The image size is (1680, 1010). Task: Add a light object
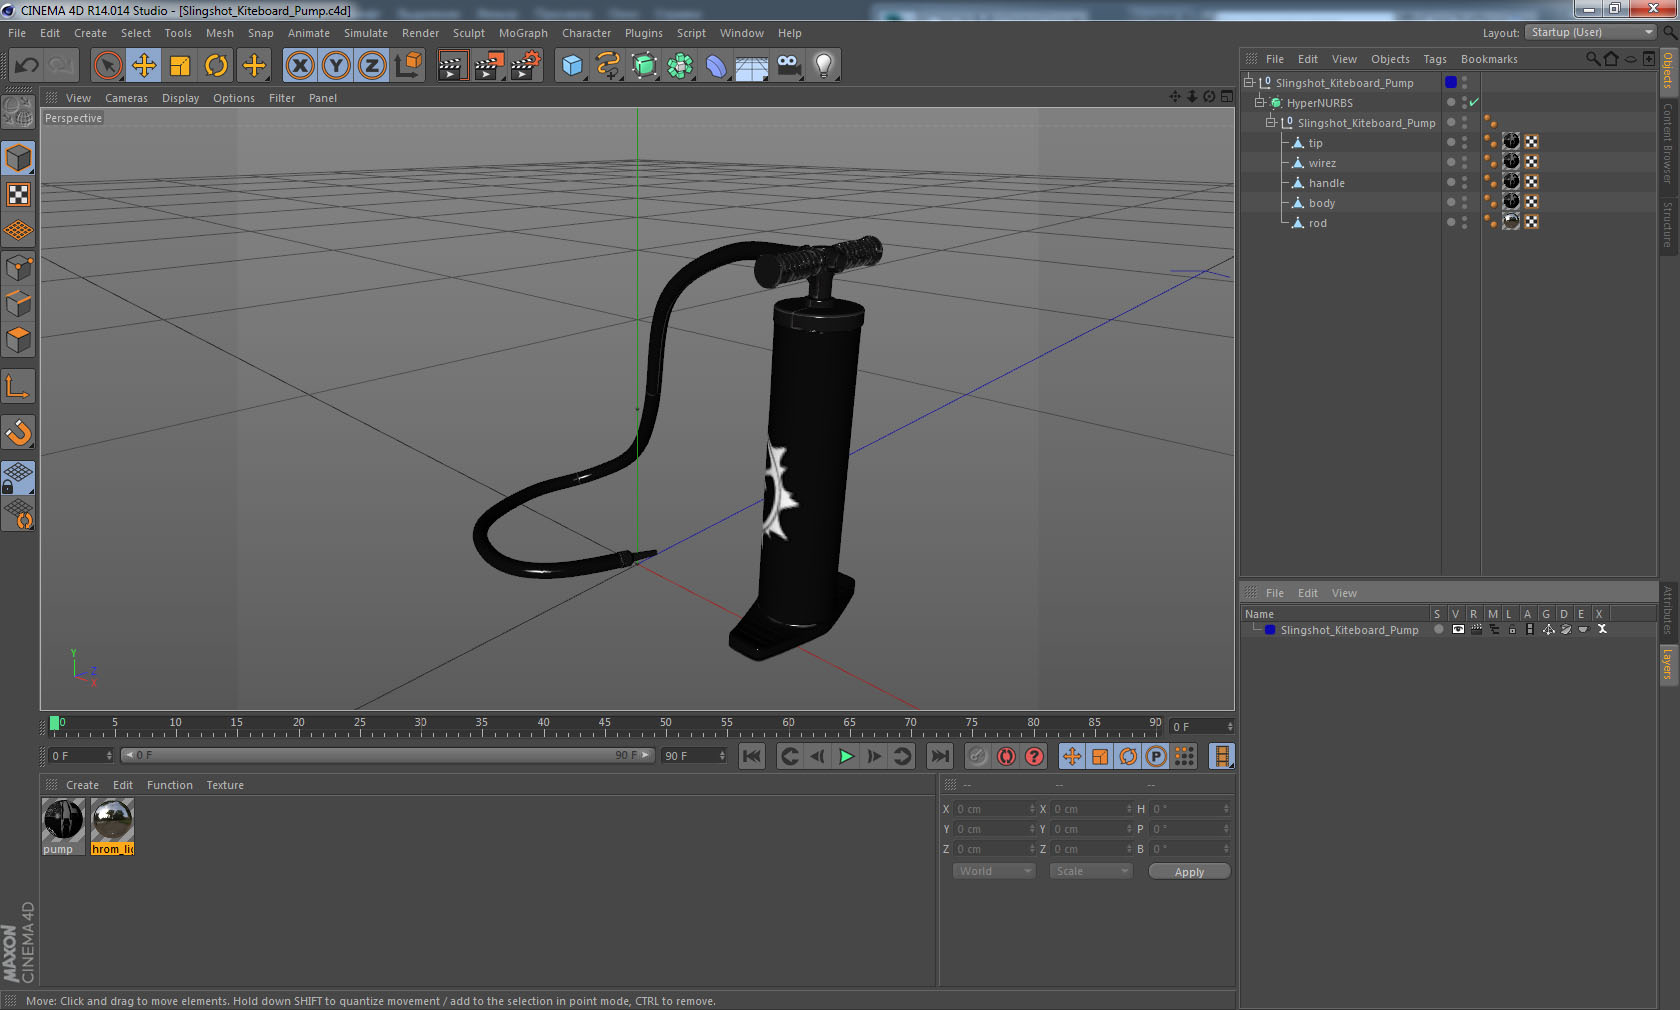(x=824, y=66)
